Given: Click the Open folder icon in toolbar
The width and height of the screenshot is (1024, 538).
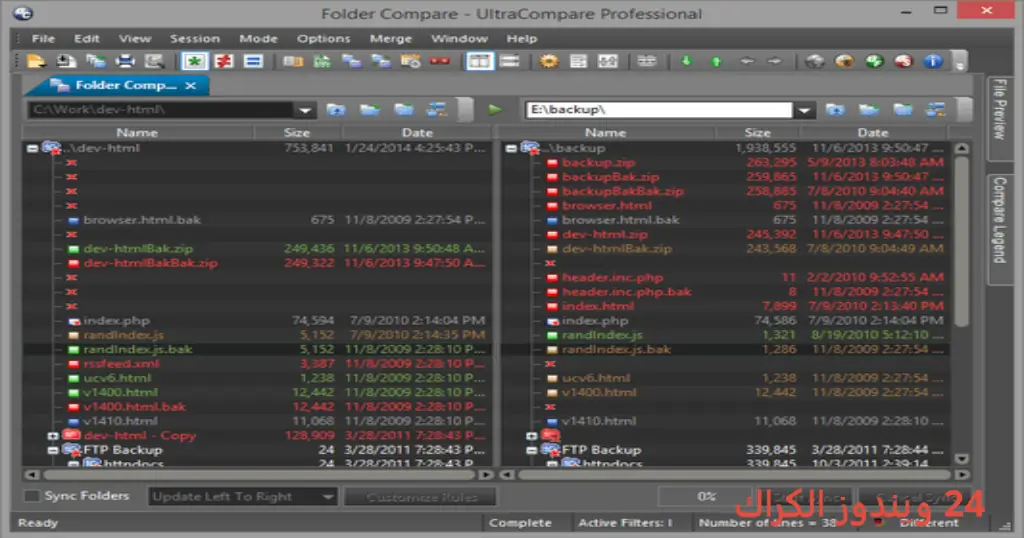Looking at the screenshot, I should point(36,61).
